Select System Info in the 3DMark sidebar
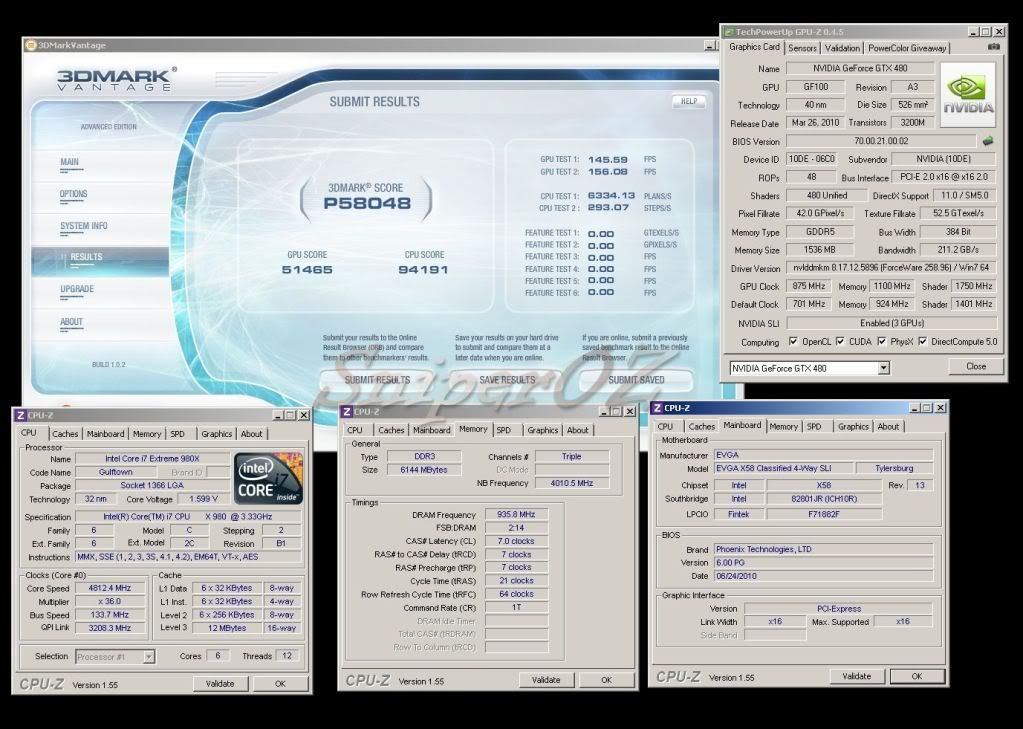This screenshot has width=1023, height=729. pos(84,226)
